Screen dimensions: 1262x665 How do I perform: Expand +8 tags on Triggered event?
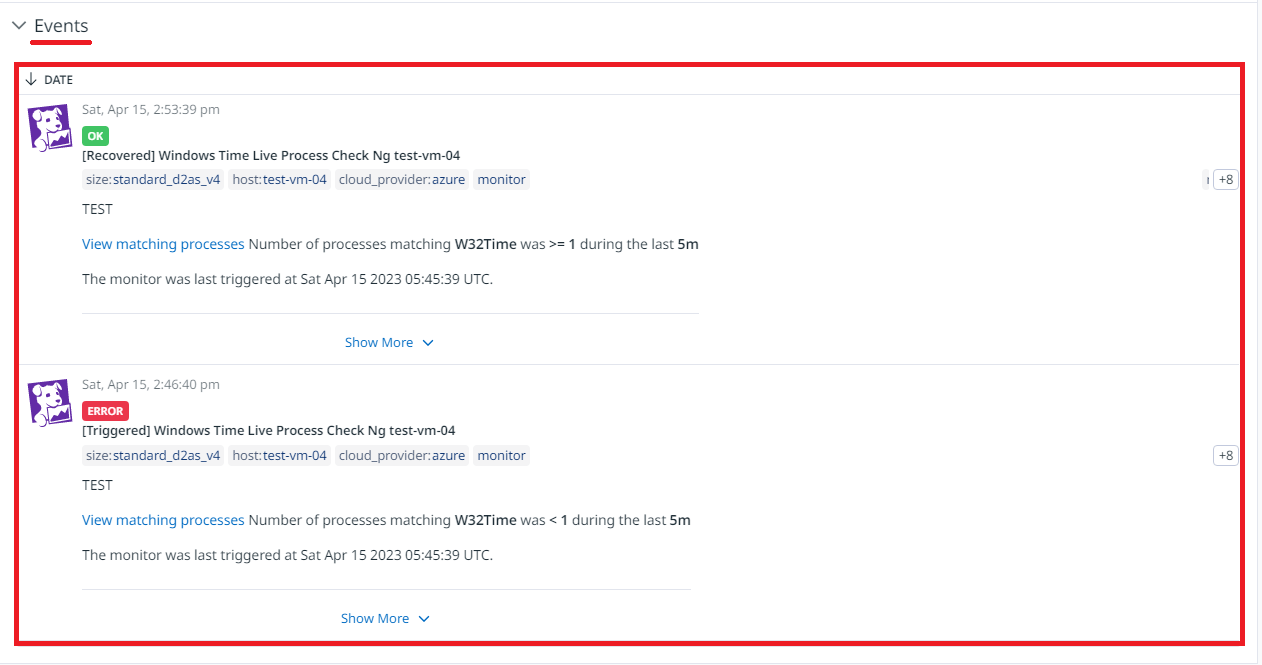tap(1225, 456)
